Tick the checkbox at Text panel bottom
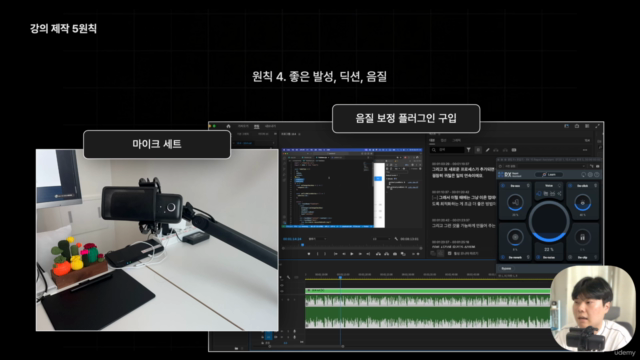This screenshot has height=360, width=640. point(449,253)
